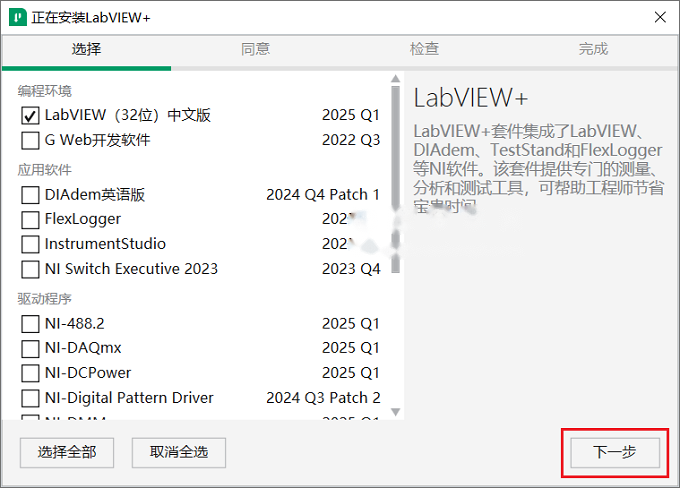The image size is (680, 488).
Task: Click the product list scrollbar thumb
Action: pyautogui.click(x=395, y=179)
